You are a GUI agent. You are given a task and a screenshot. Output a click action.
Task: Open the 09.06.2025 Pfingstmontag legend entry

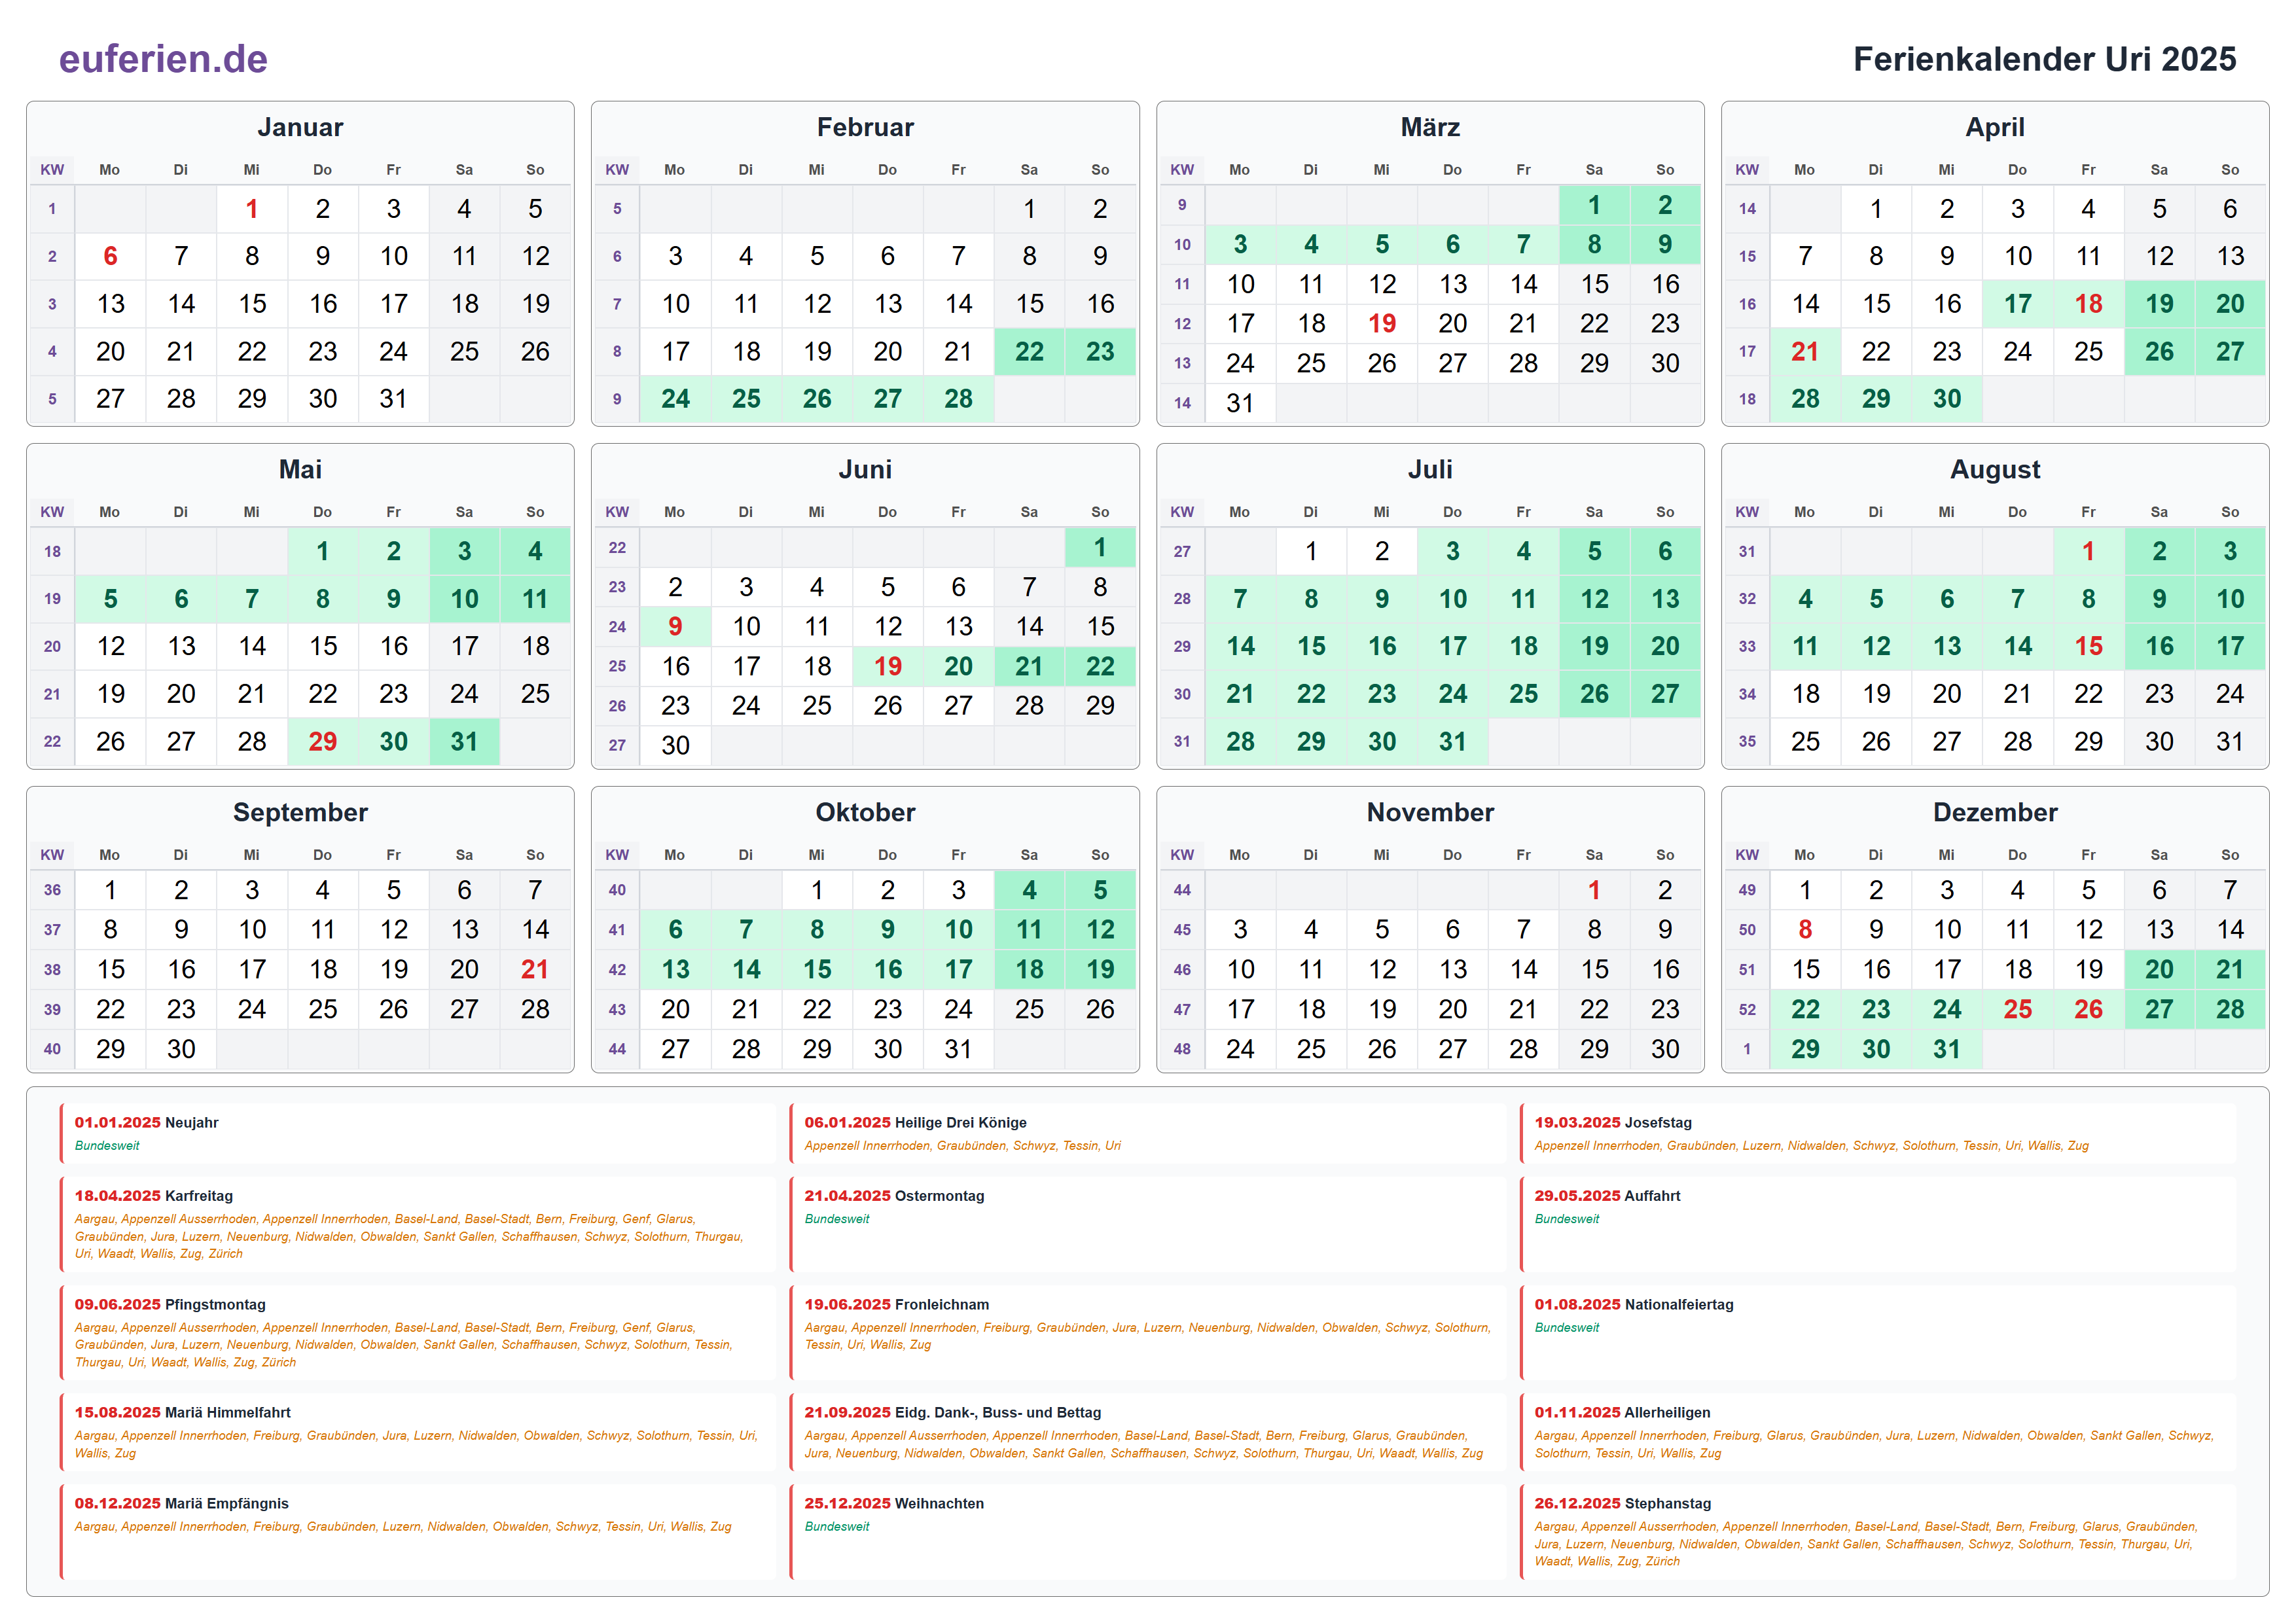(x=417, y=1333)
